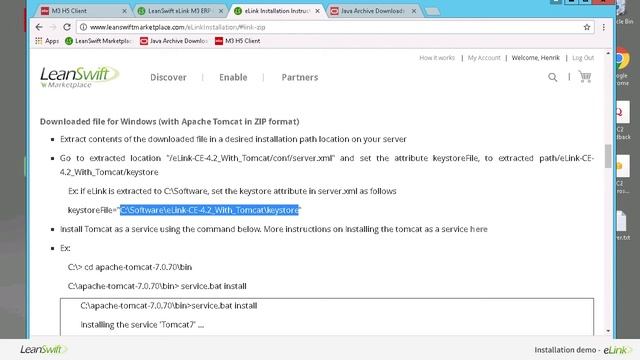640x360 pixels.
Task: Bookmark this page with the star icon
Action: [x=587, y=27]
